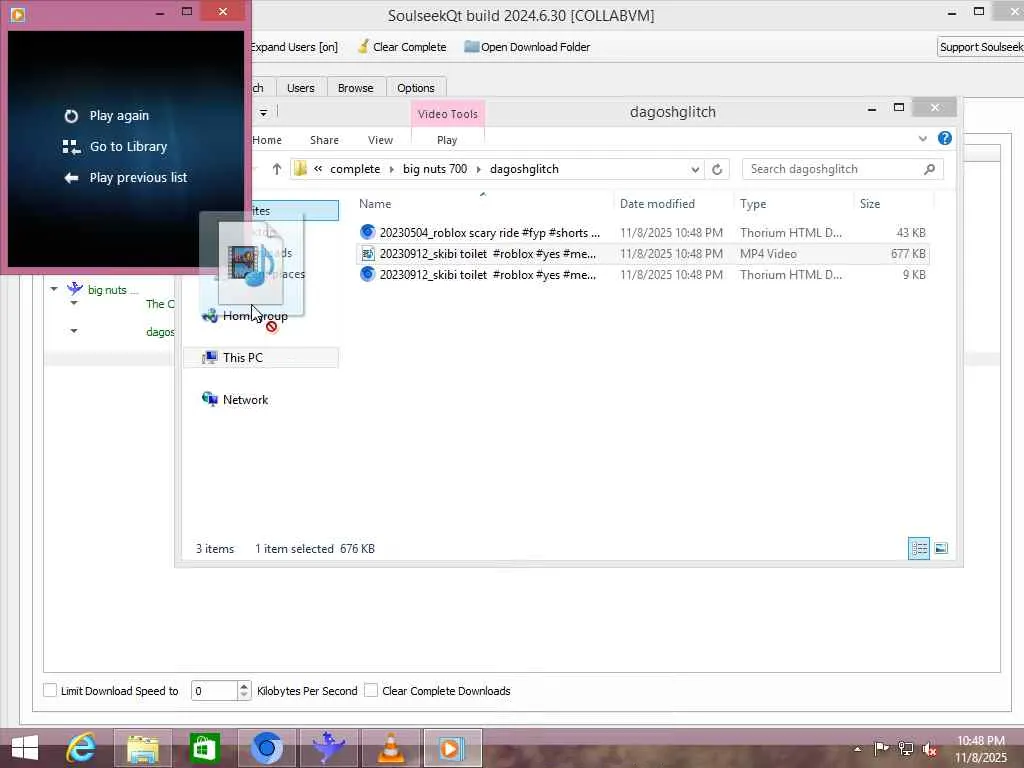Click Play again in media player
Viewport: 1024px width, 768px height.
point(106,116)
